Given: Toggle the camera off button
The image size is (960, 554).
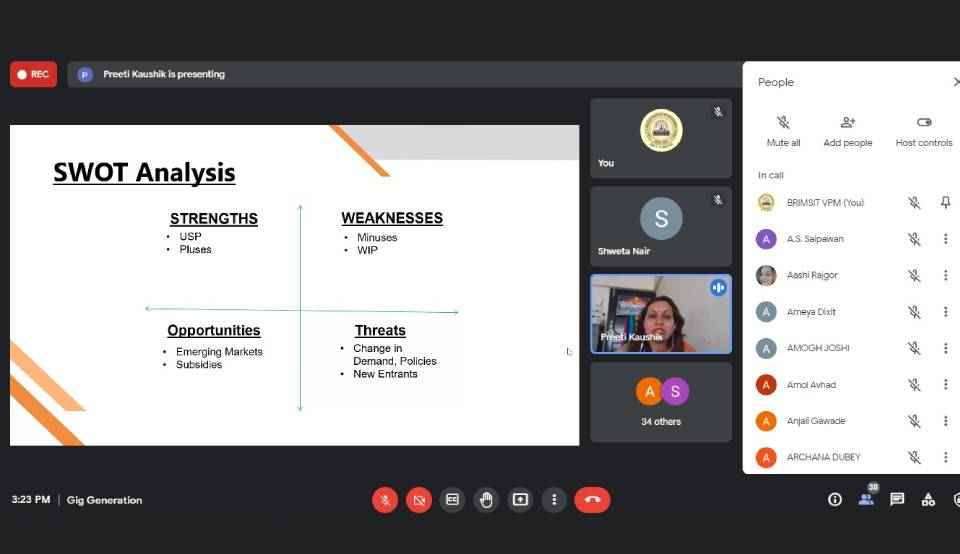Looking at the screenshot, I should point(419,500).
